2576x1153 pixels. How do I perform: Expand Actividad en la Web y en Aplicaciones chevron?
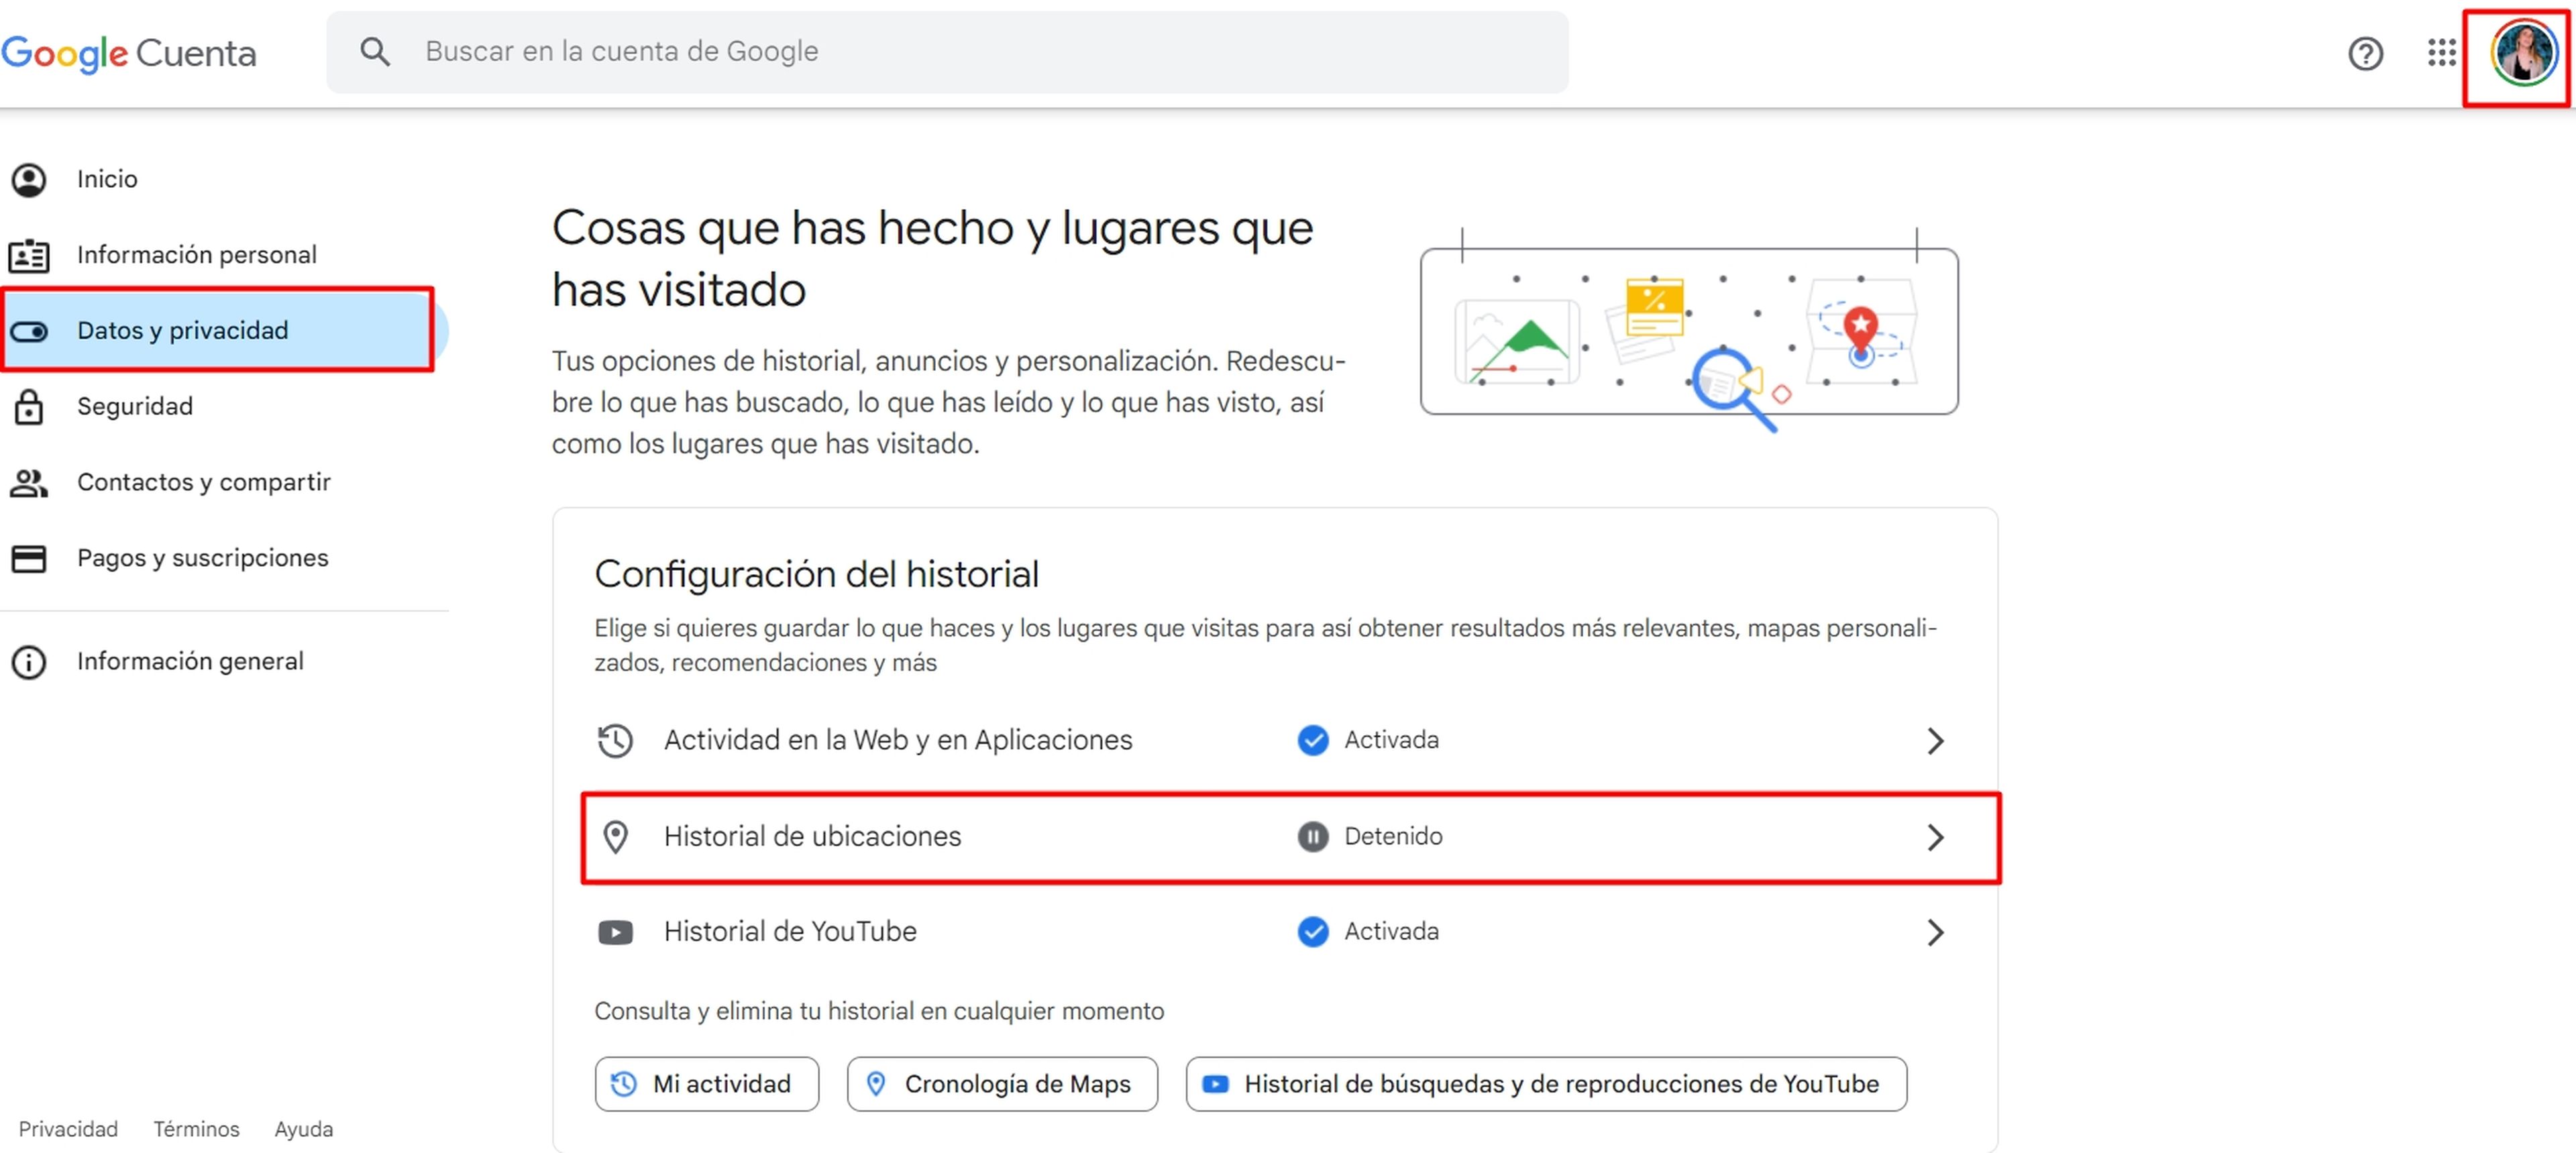coord(1935,741)
